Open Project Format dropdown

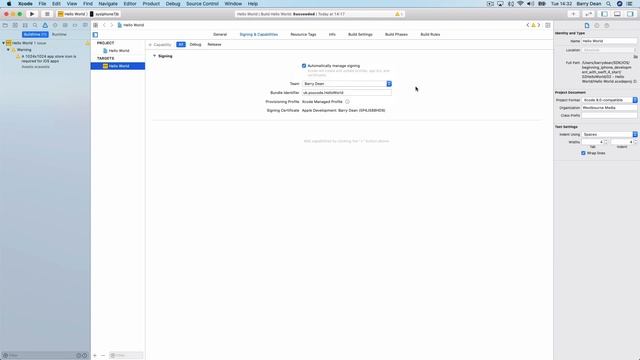tap(609, 100)
